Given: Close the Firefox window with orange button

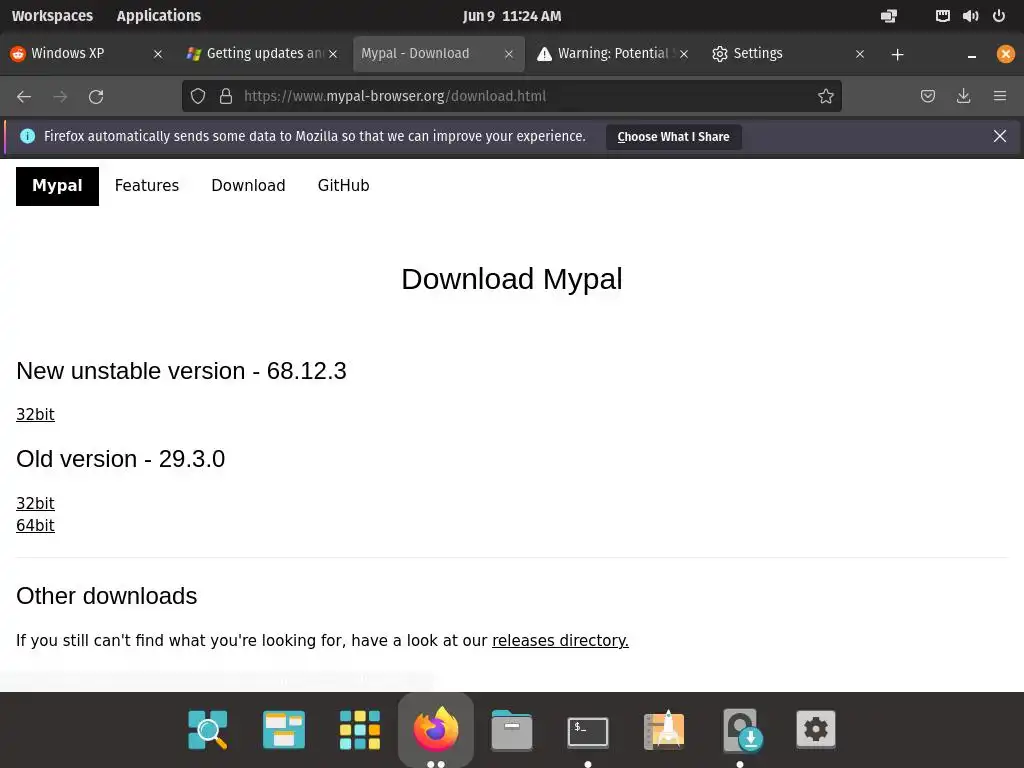Looking at the screenshot, I should coord(1006,54).
